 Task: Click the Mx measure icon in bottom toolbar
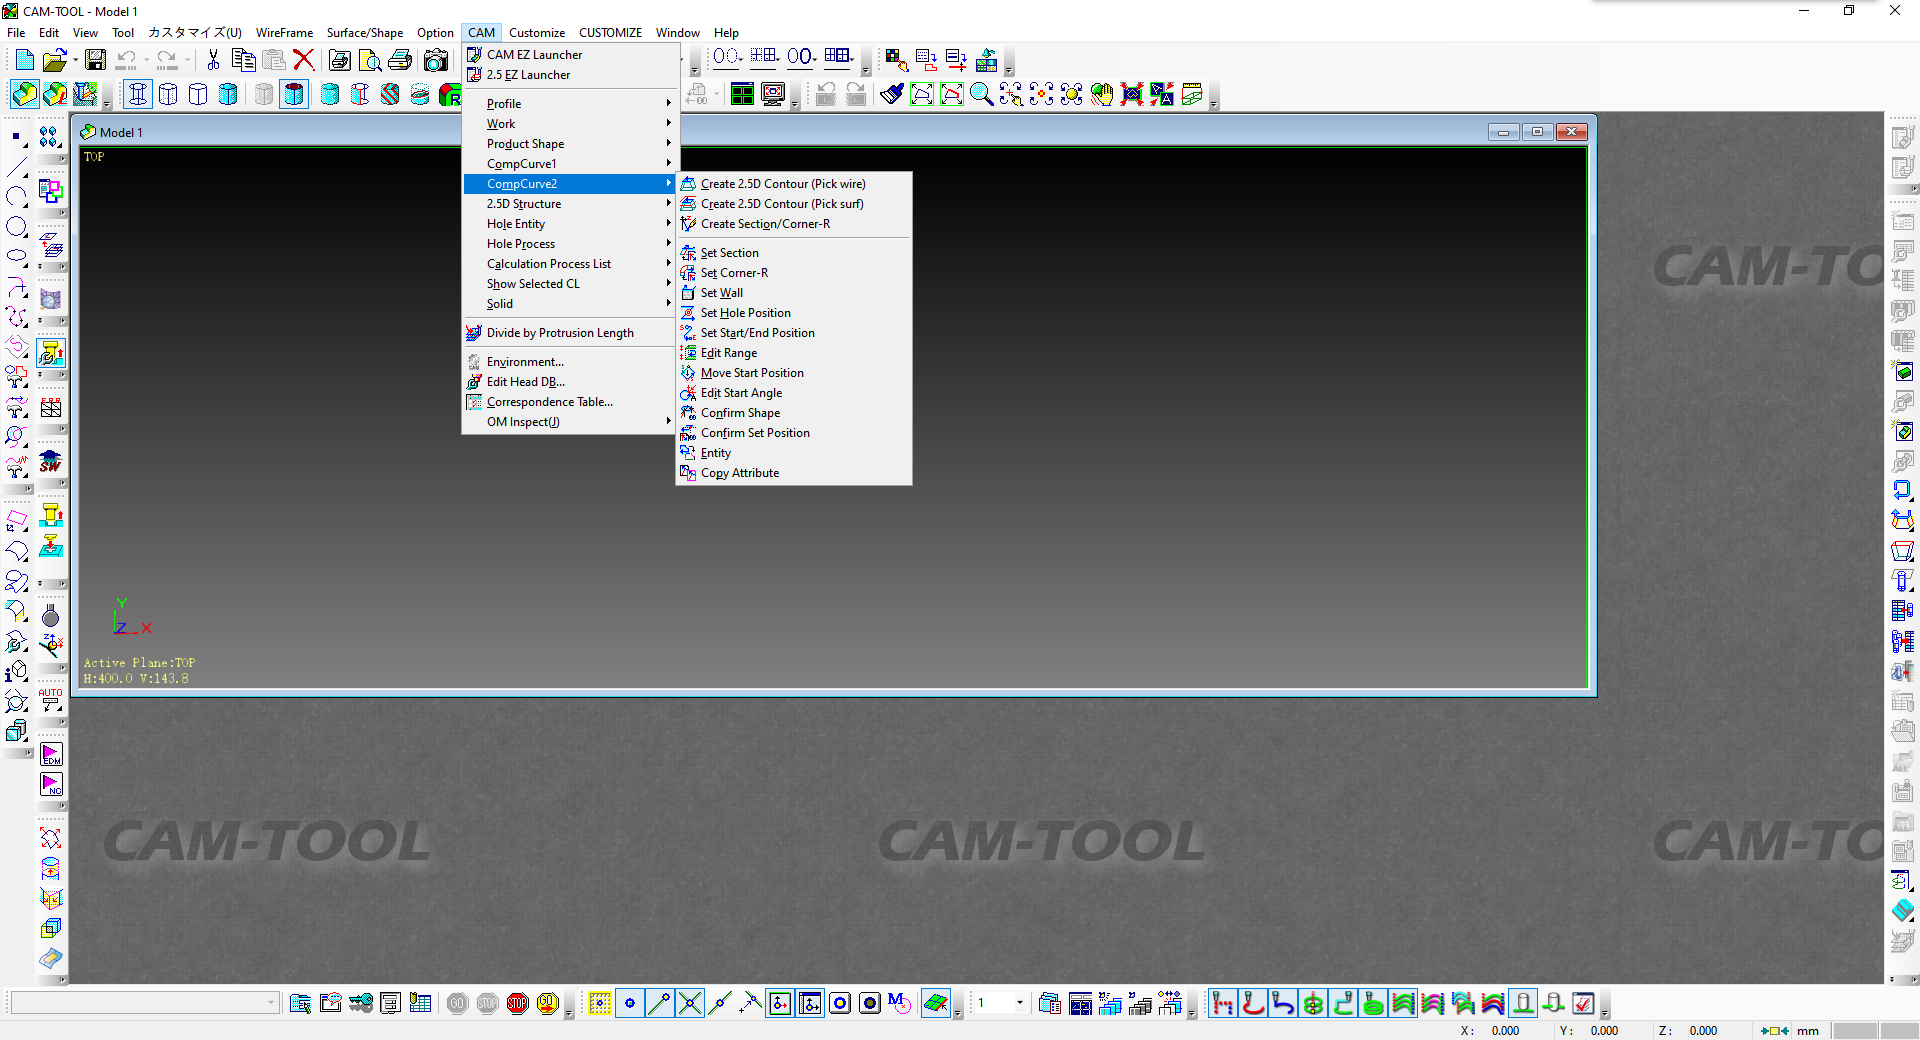[899, 1003]
